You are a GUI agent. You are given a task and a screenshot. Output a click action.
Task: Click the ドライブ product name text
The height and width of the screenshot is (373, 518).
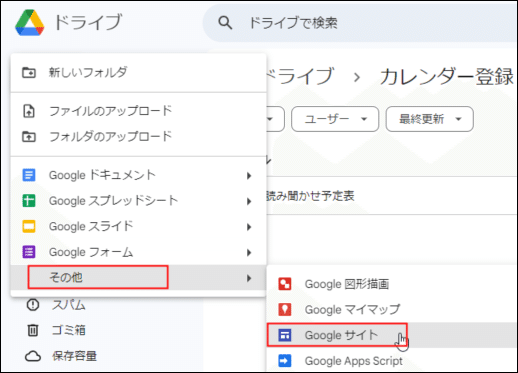pyautogui.click(x=88, y=23)
